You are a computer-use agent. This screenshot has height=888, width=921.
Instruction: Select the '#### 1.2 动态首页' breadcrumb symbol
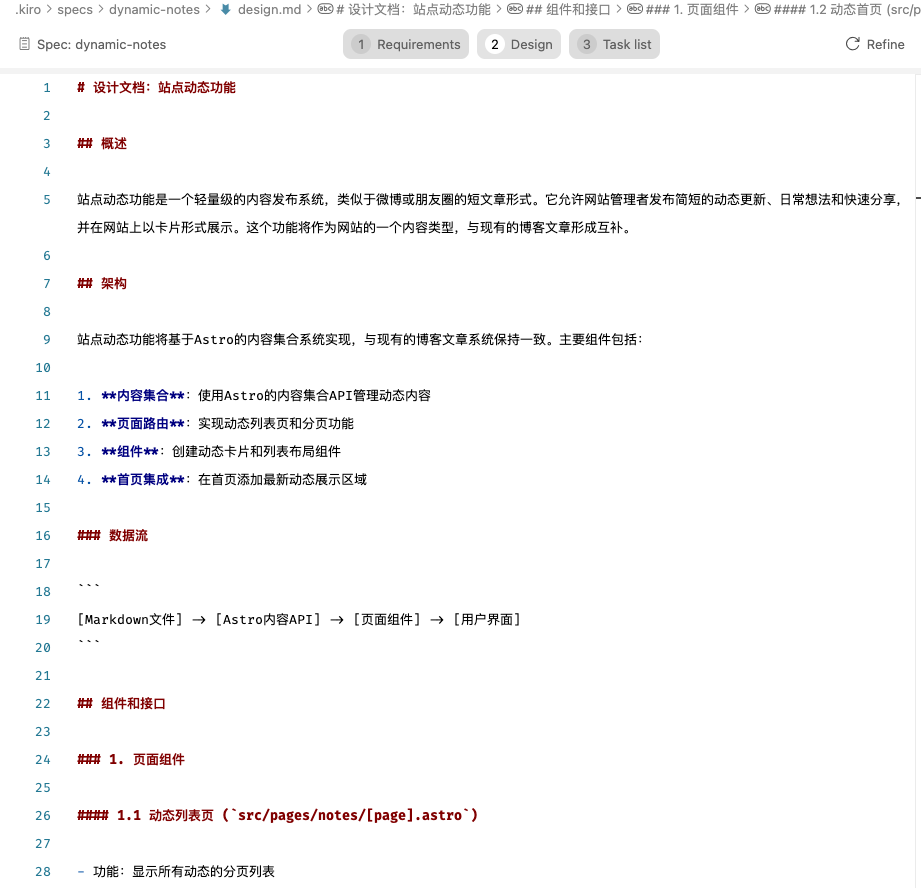(x=847, y=9)
